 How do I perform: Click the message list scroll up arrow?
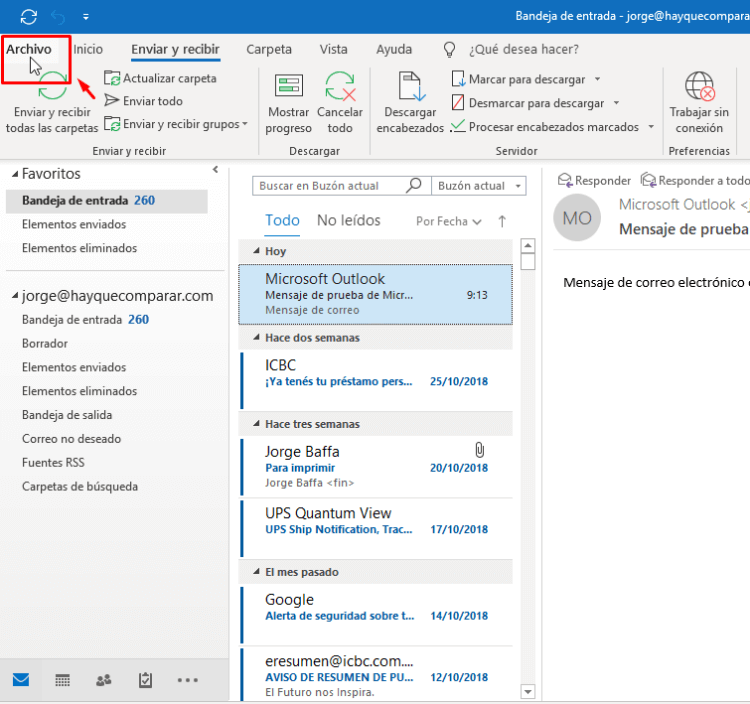[528, 246]
